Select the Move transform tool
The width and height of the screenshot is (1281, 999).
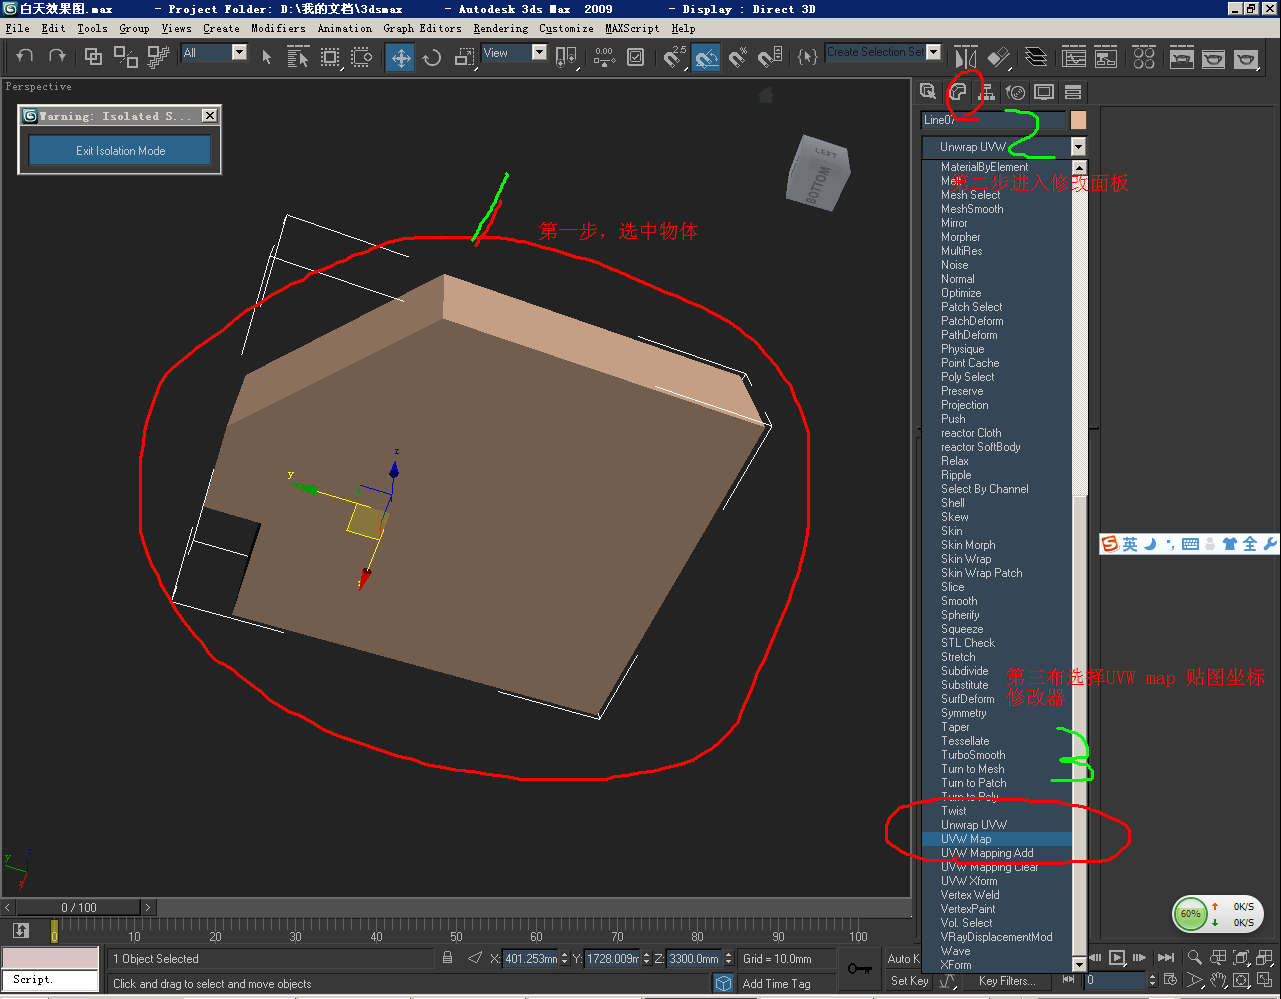401,58
